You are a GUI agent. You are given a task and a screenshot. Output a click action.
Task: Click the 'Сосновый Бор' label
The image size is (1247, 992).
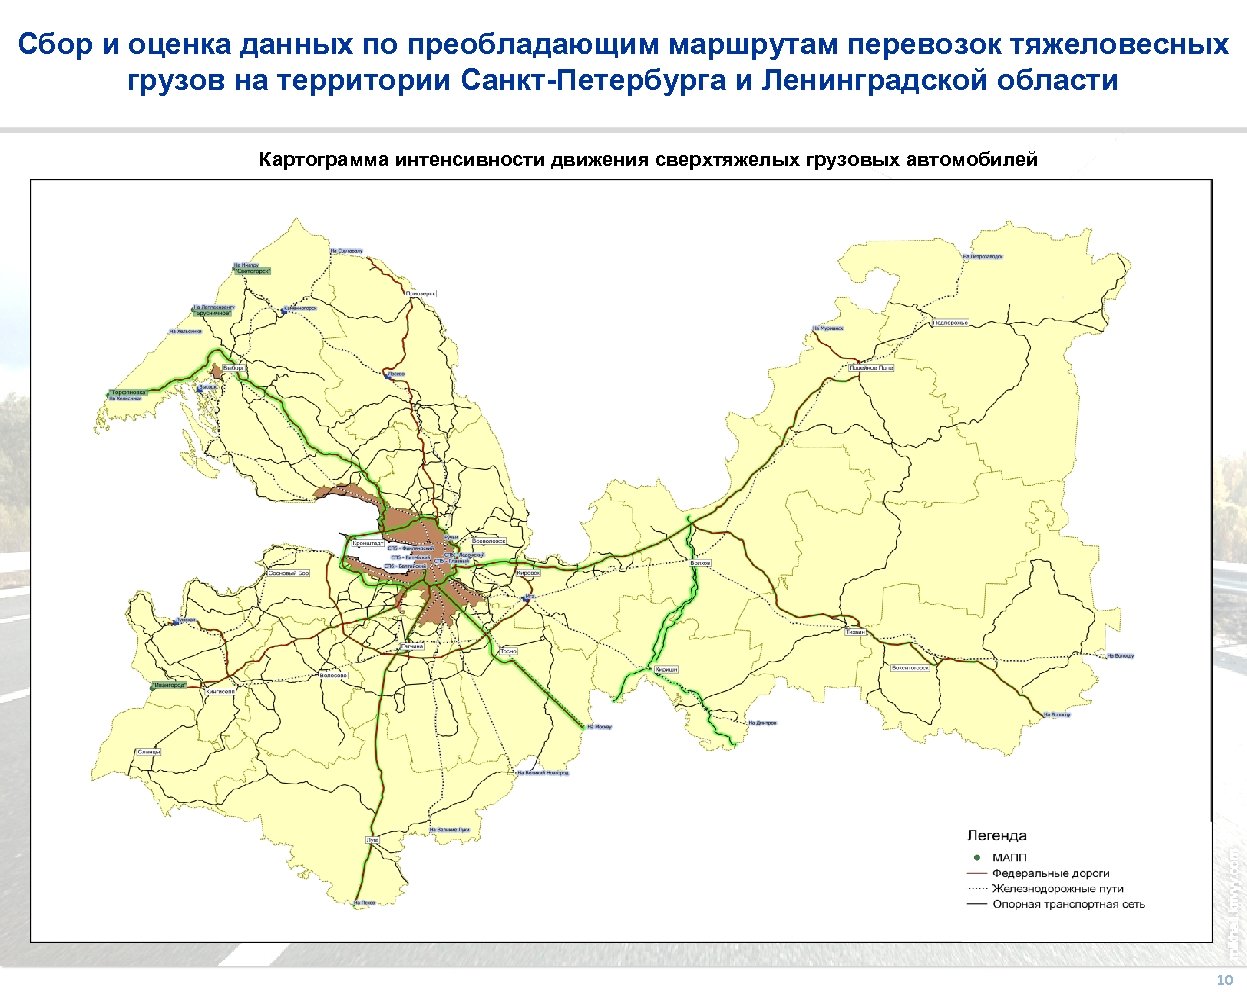tap(289, 574)
